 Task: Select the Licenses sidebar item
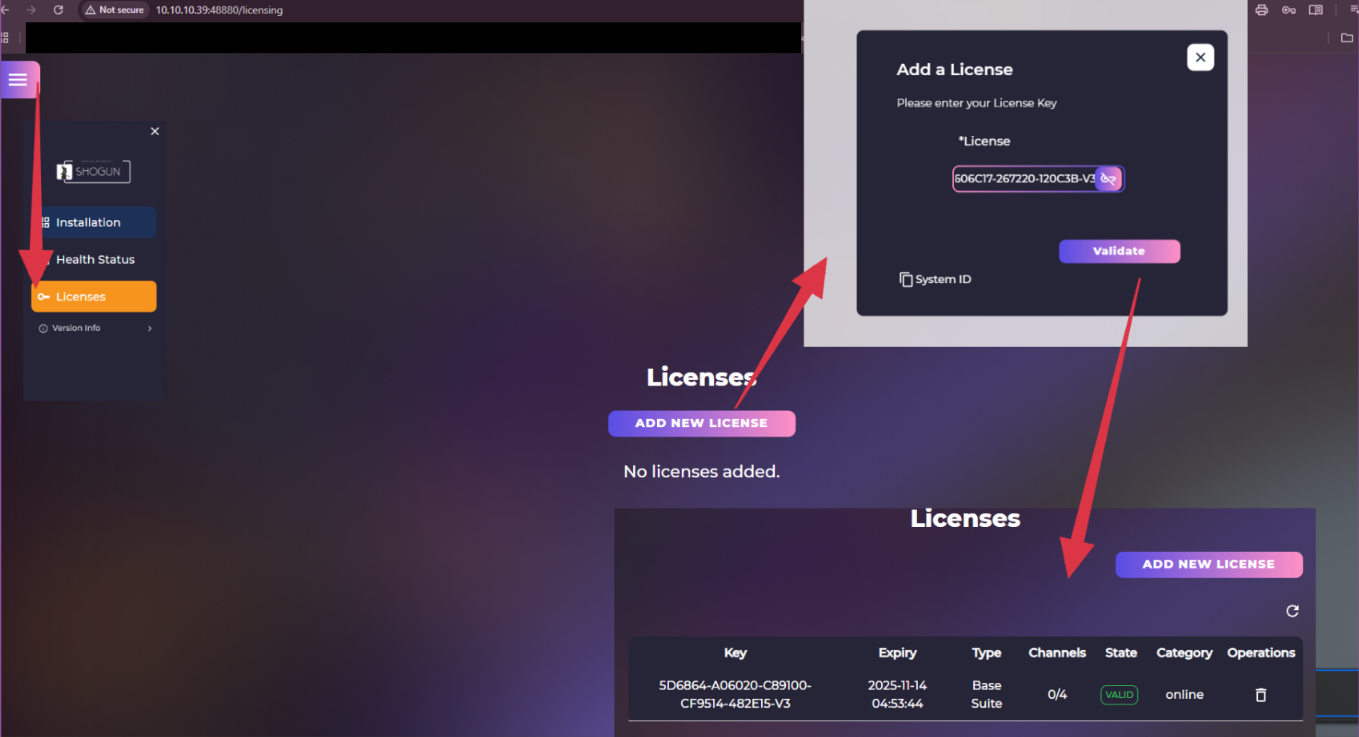click(93, 297)
